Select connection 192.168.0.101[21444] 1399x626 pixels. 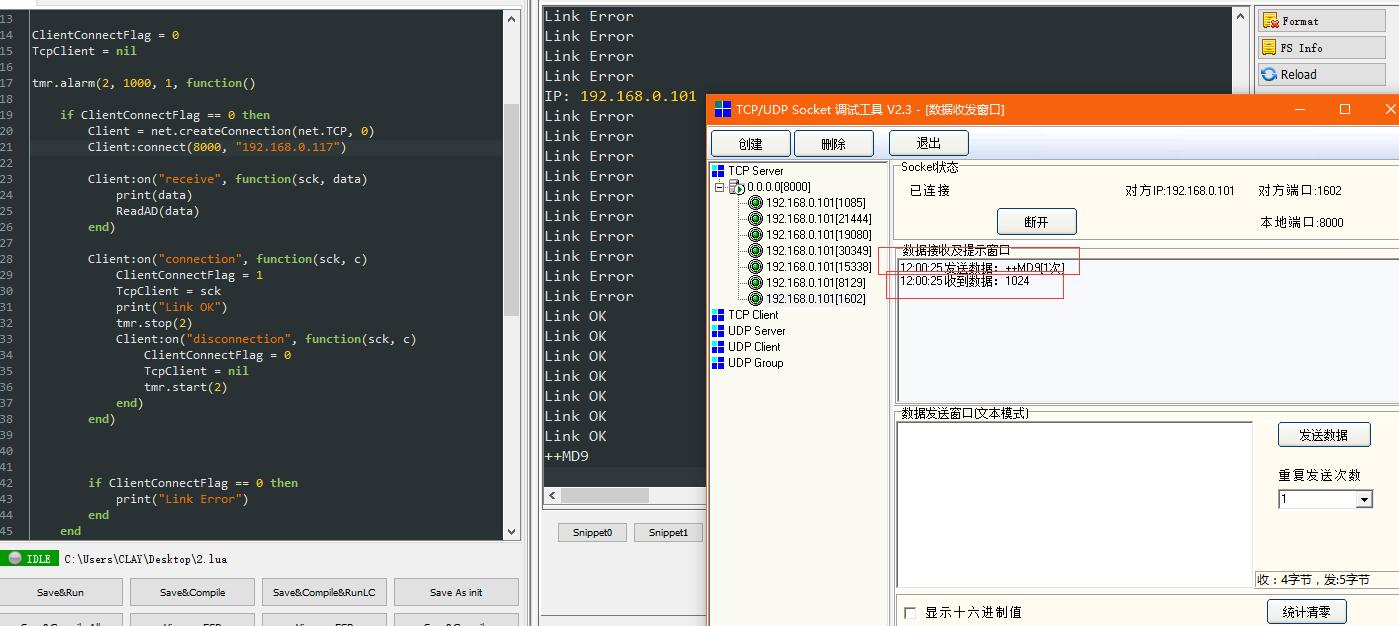point(818,219)
